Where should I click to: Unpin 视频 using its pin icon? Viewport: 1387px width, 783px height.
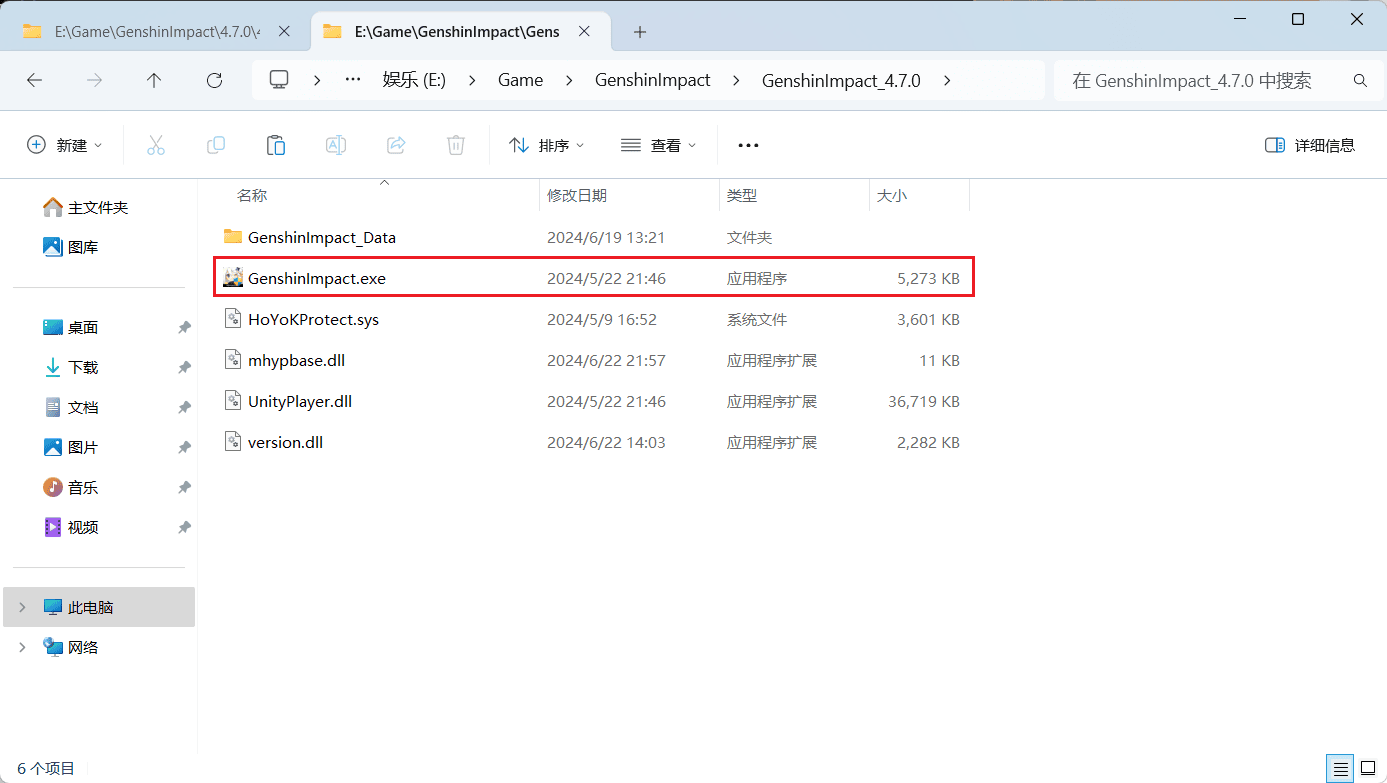(x=184, y=527)
